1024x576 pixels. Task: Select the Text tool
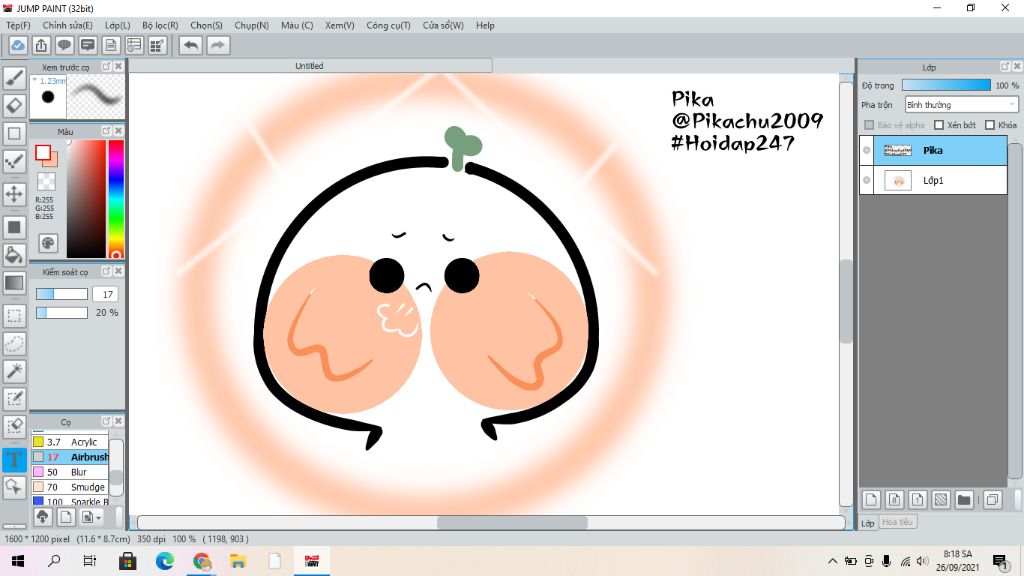tap(14, 459)
